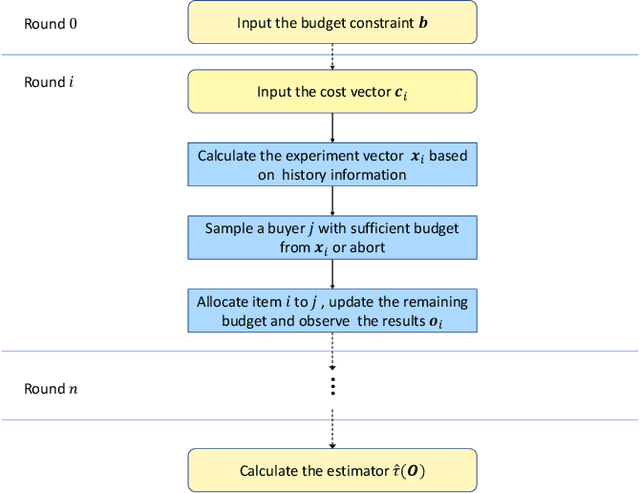640x493 pixels.
Task: Click the 'Calculate the experiment vector' step
Action: [332, 165]
